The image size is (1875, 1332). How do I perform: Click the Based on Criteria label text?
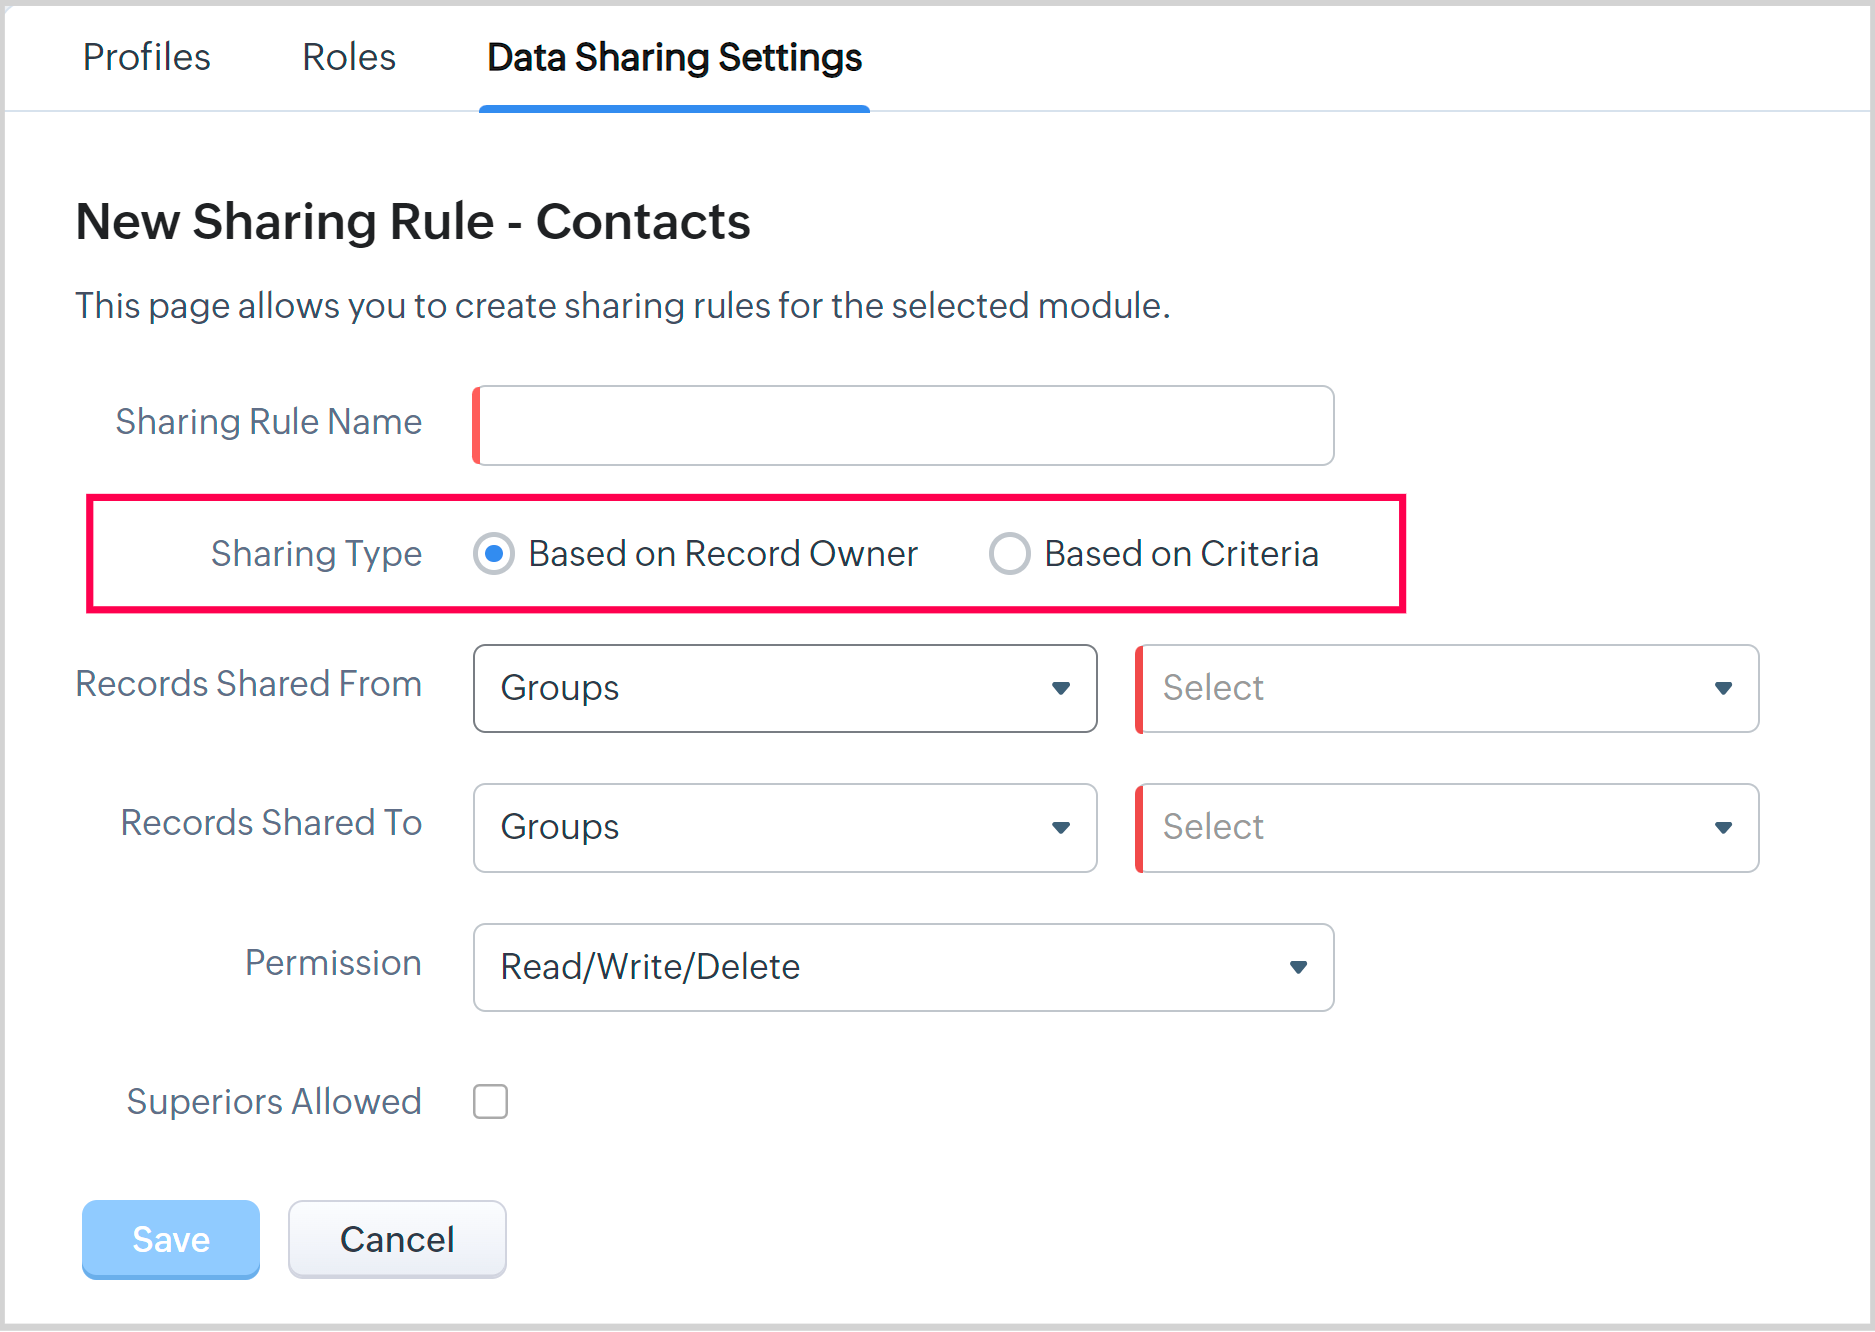1181,553
